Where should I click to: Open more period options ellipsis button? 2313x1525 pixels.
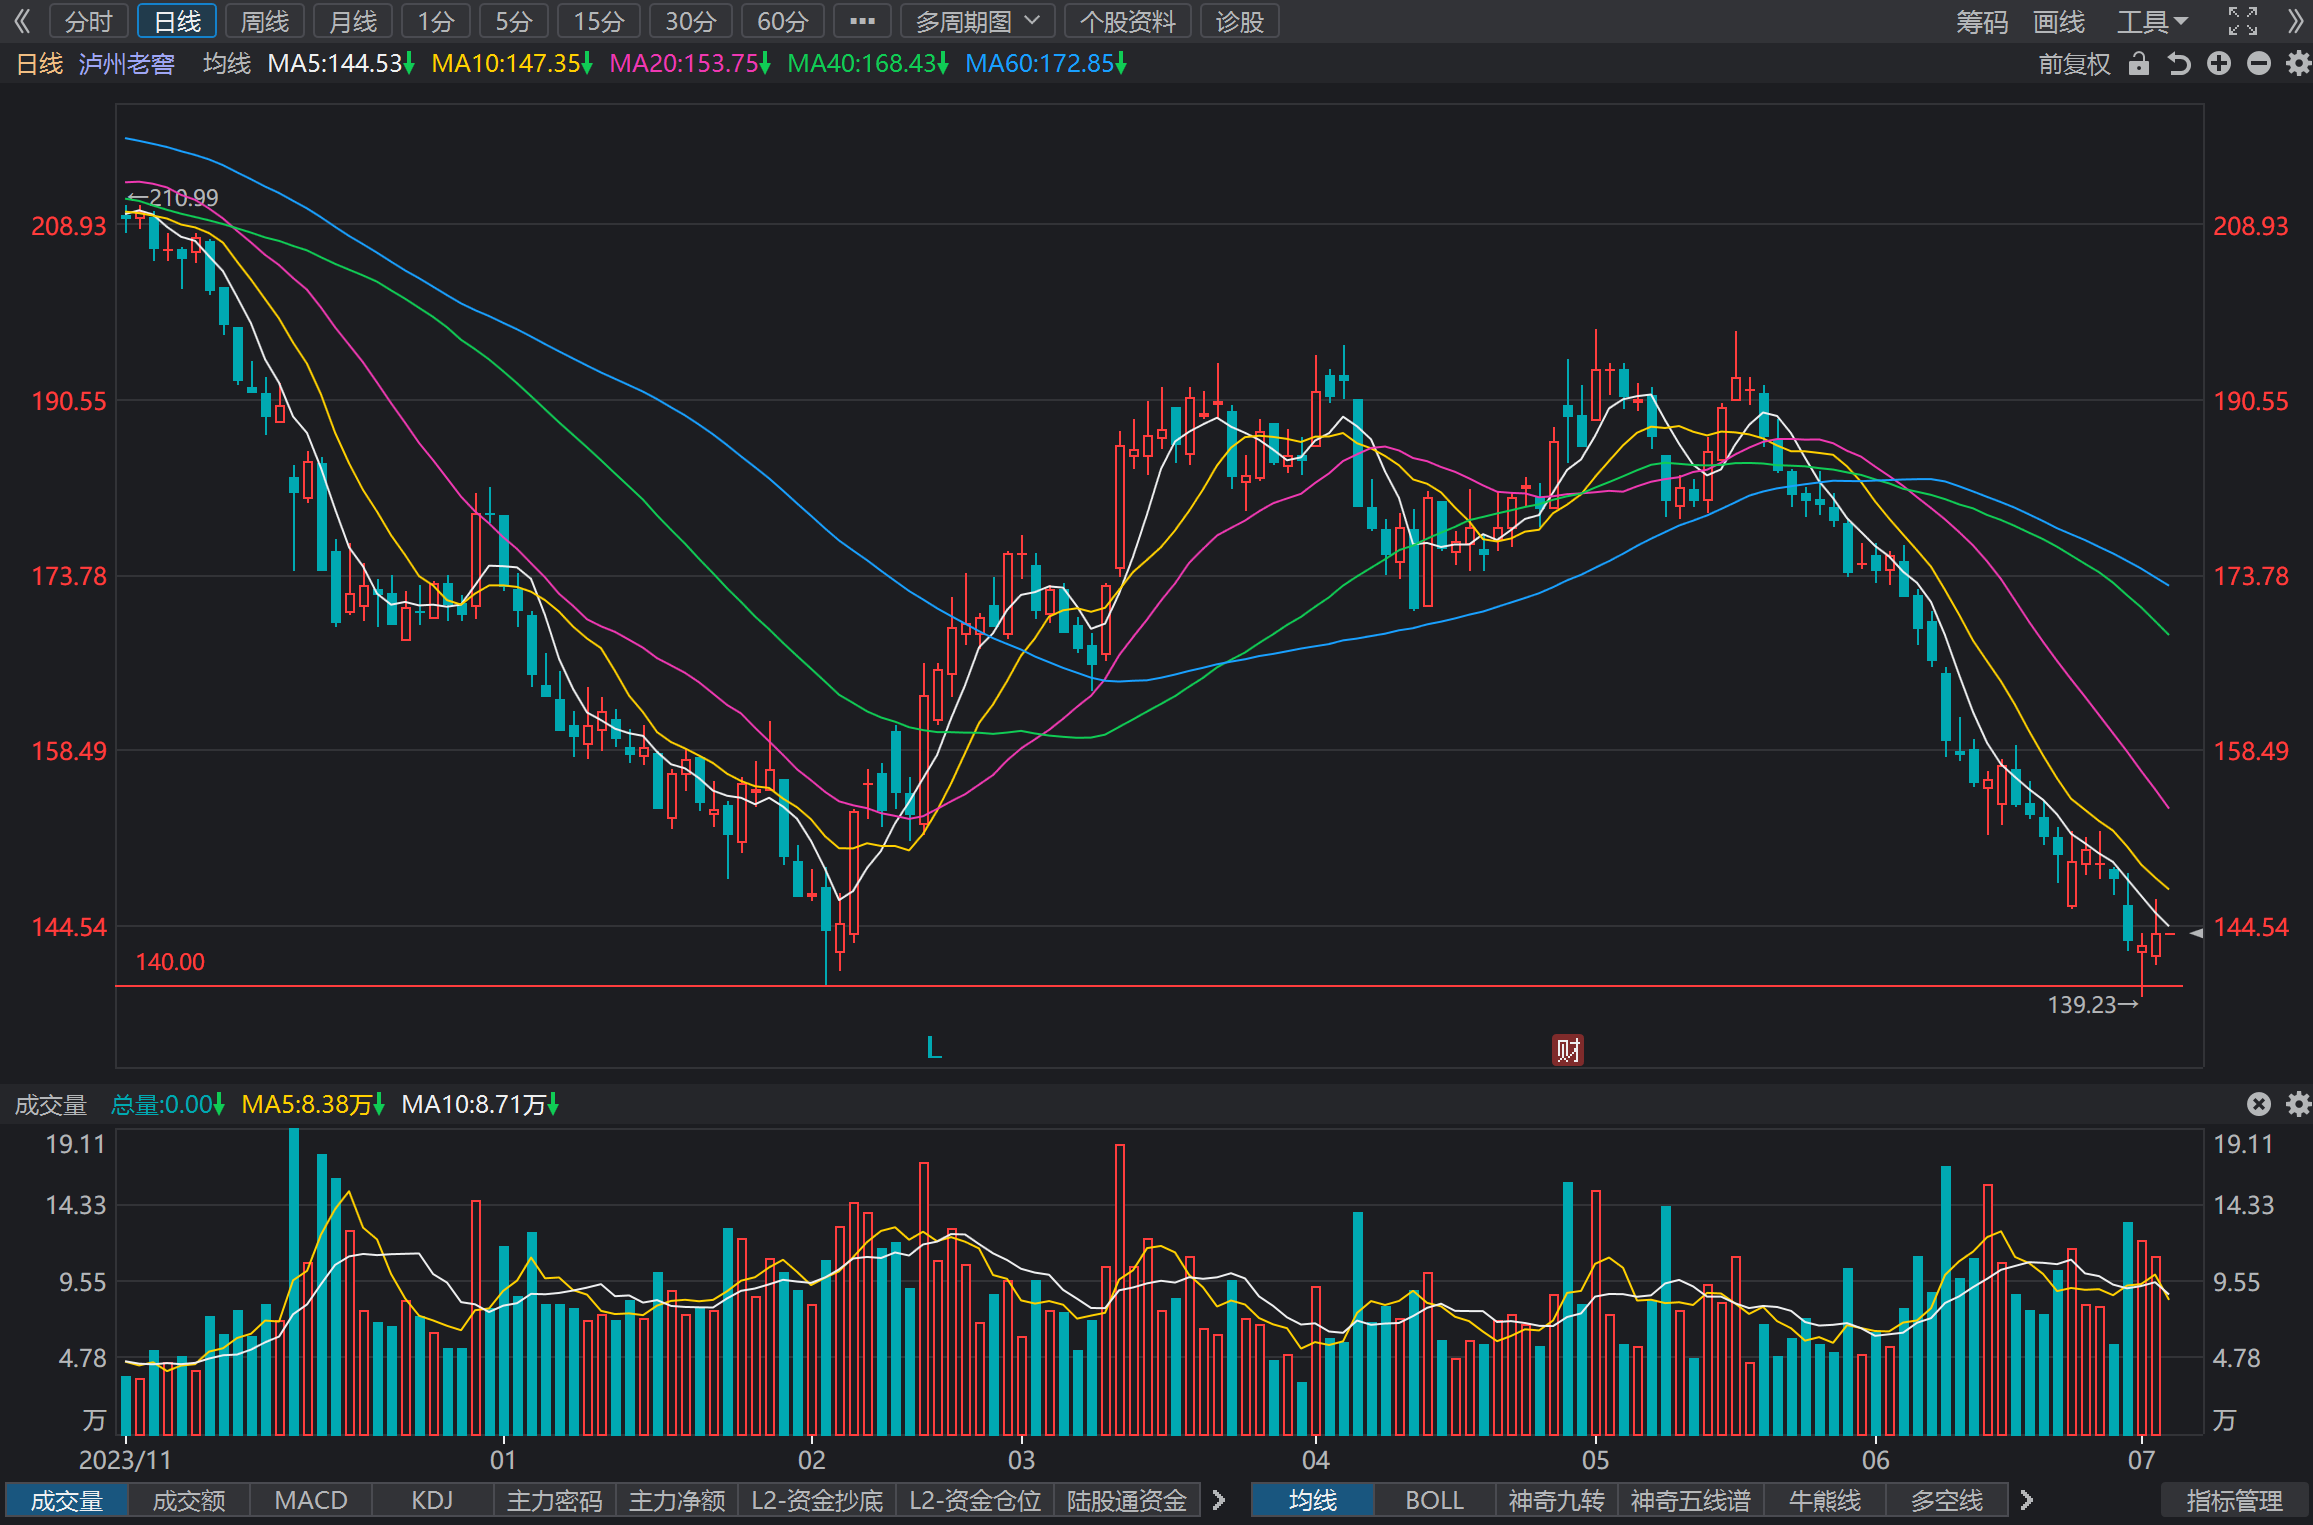(862, 21)
